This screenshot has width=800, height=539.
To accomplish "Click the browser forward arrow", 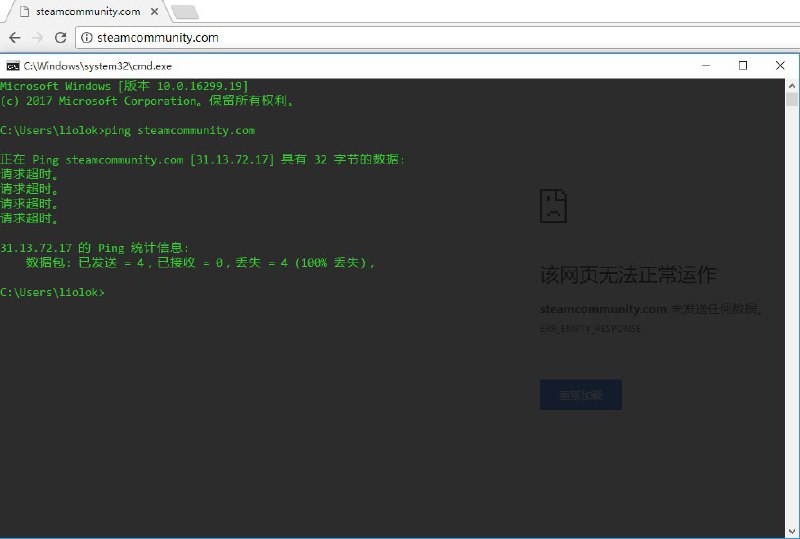I will pos(37,37).
